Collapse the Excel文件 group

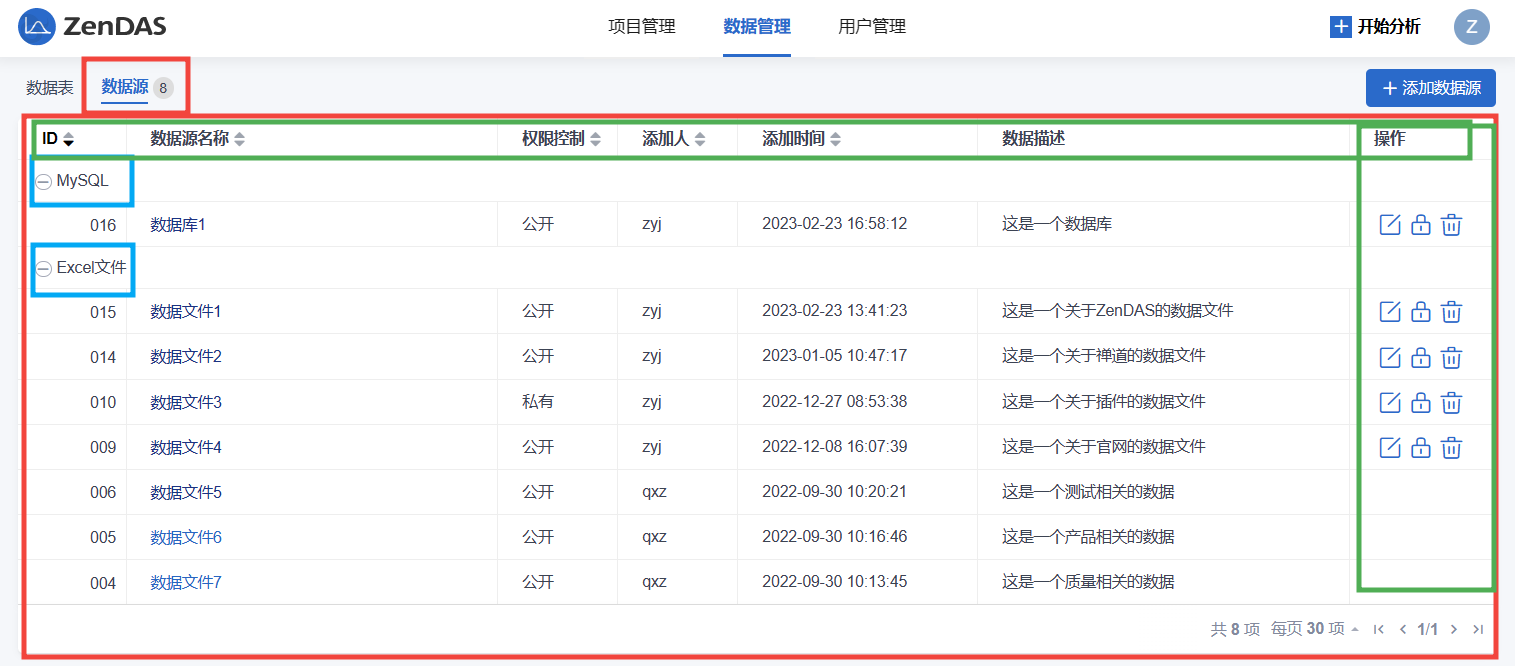coord(44,268)
